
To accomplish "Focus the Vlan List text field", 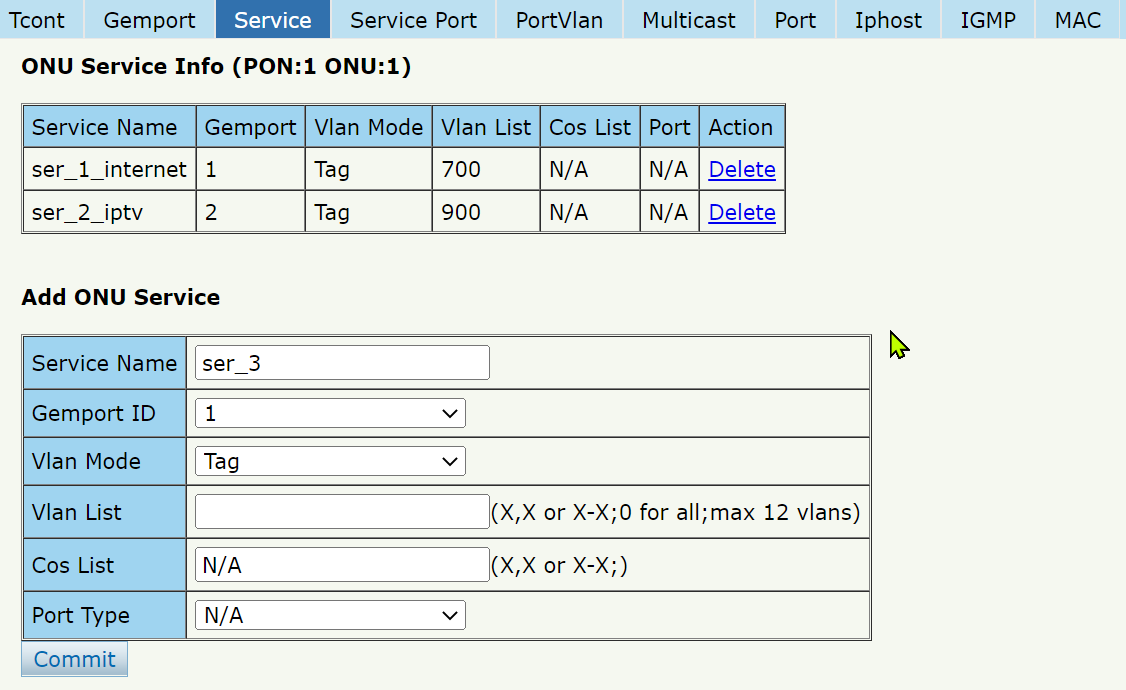I will 342,512.
